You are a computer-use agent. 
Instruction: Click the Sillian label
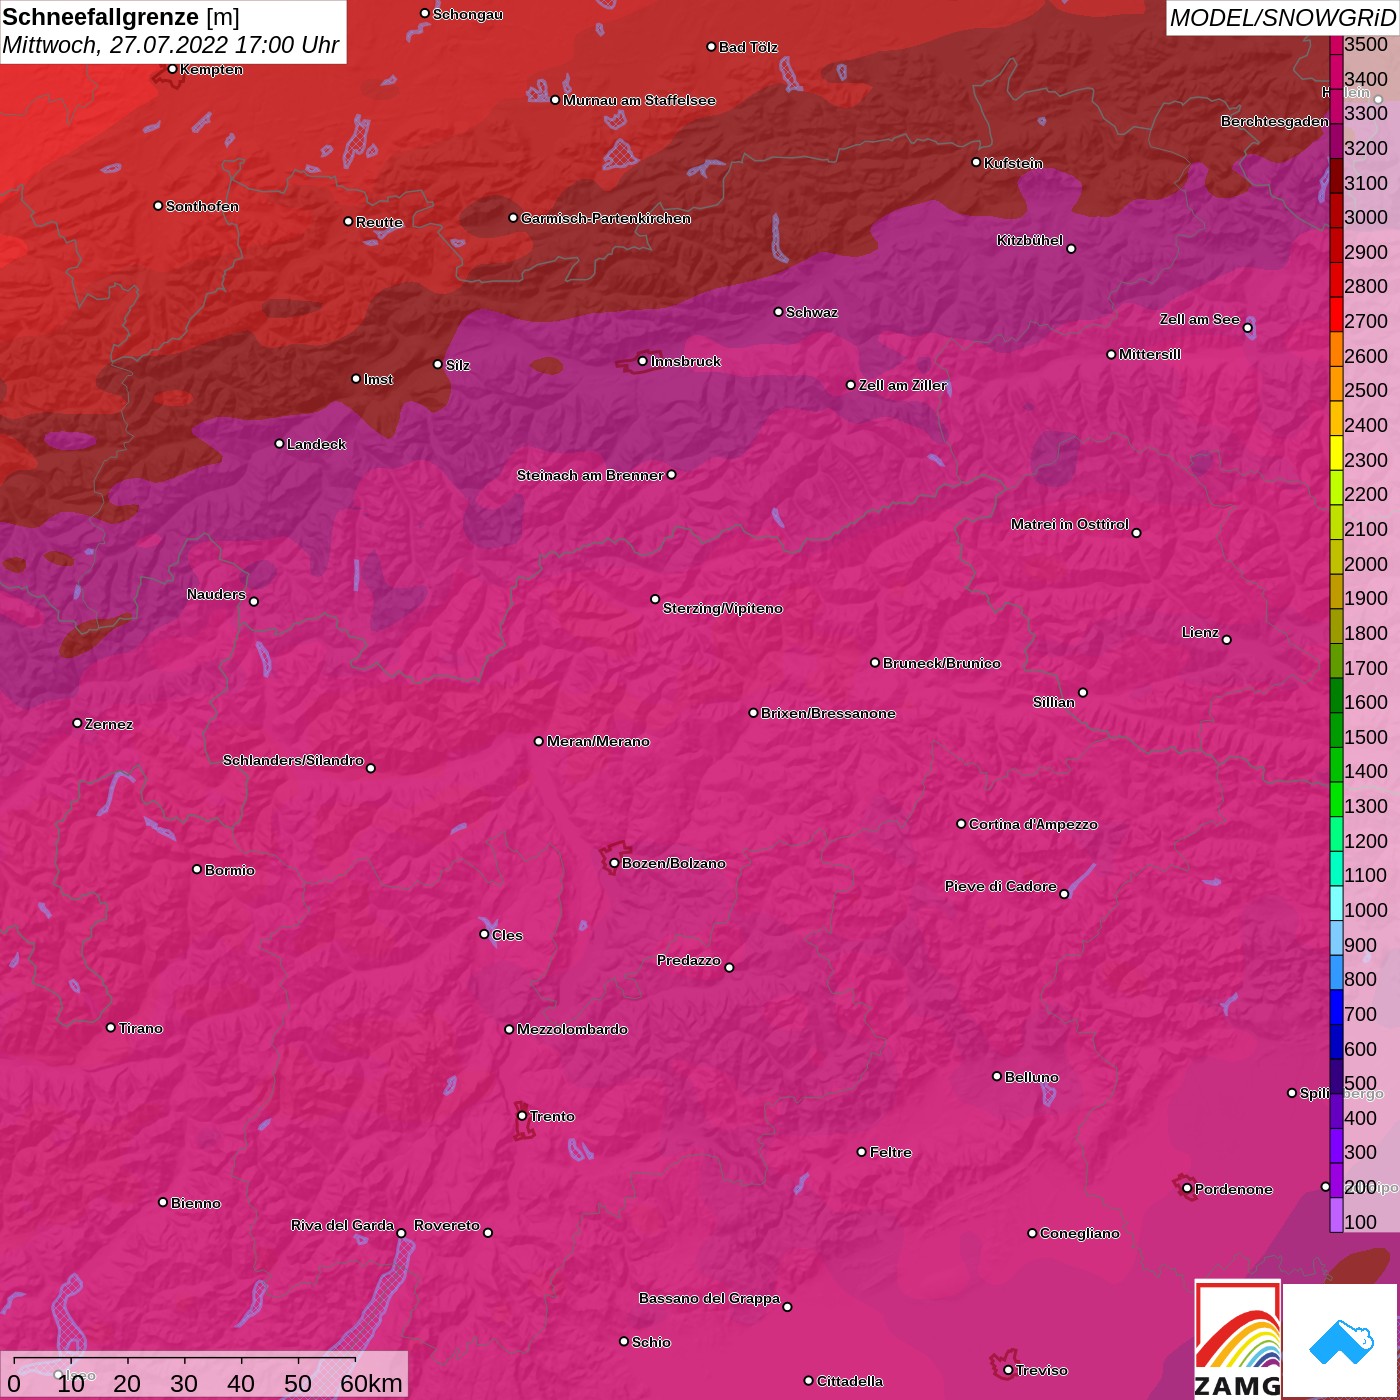[x=1054, y=702]
